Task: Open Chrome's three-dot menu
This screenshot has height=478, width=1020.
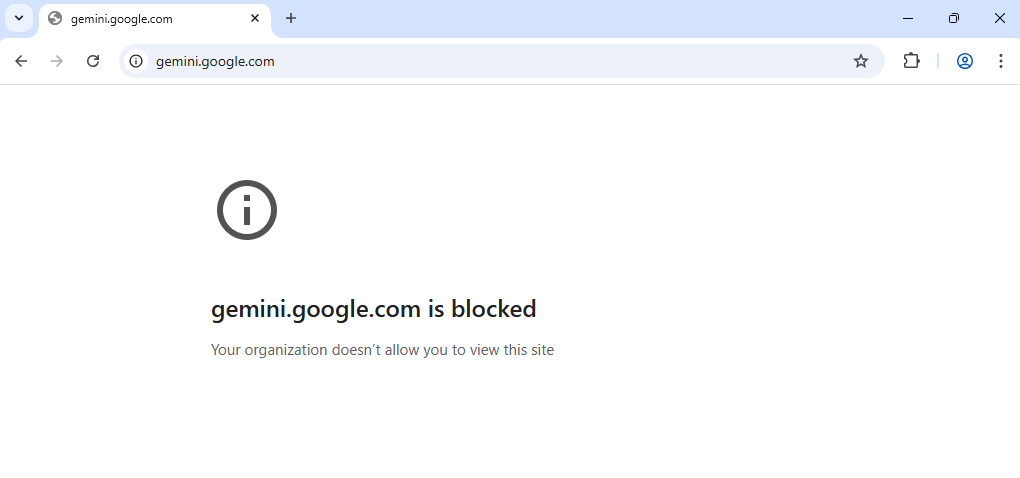Action: pos(1000,61)
